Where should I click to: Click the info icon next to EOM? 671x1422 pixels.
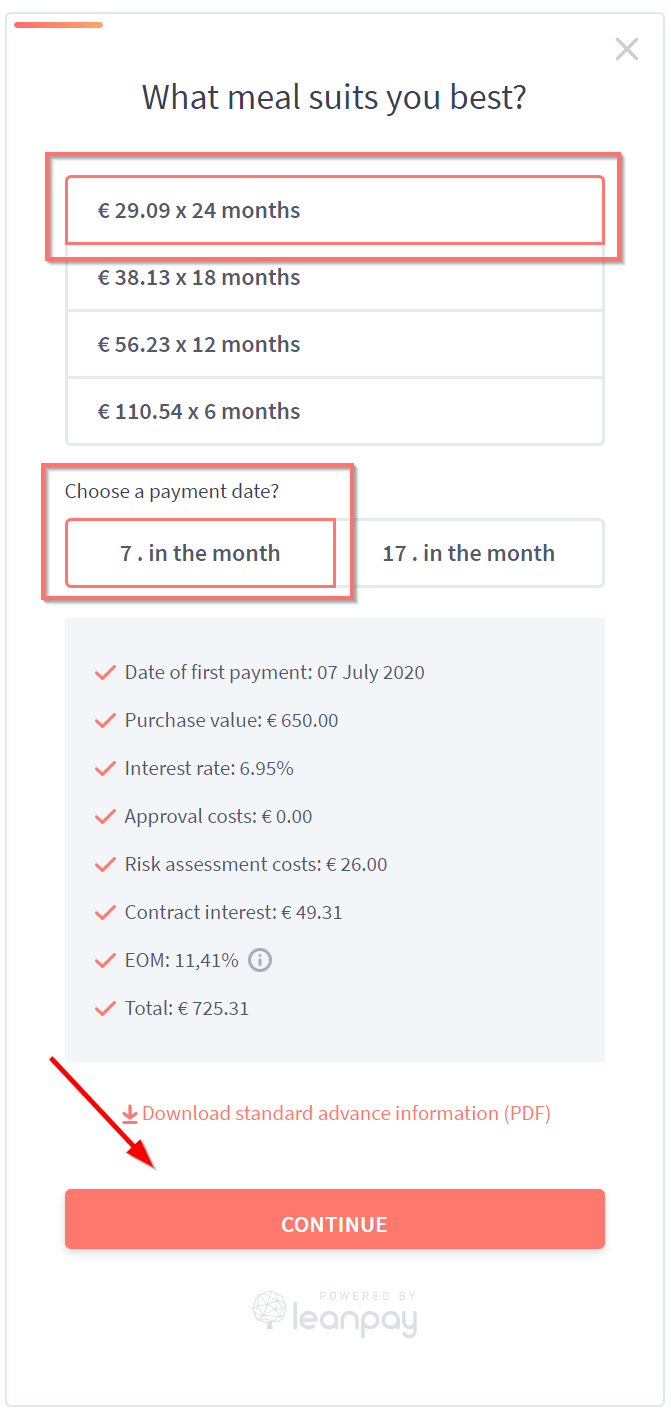coord(260,960)
